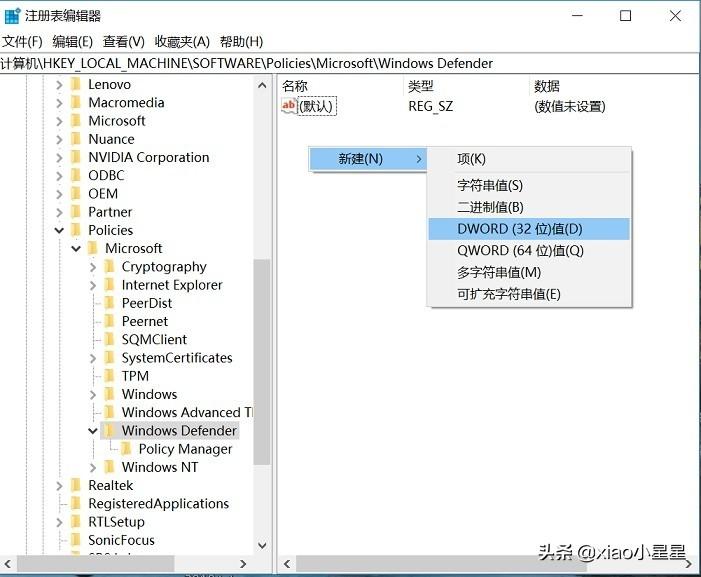Collapse the Policies key

(x=59, y=231)
